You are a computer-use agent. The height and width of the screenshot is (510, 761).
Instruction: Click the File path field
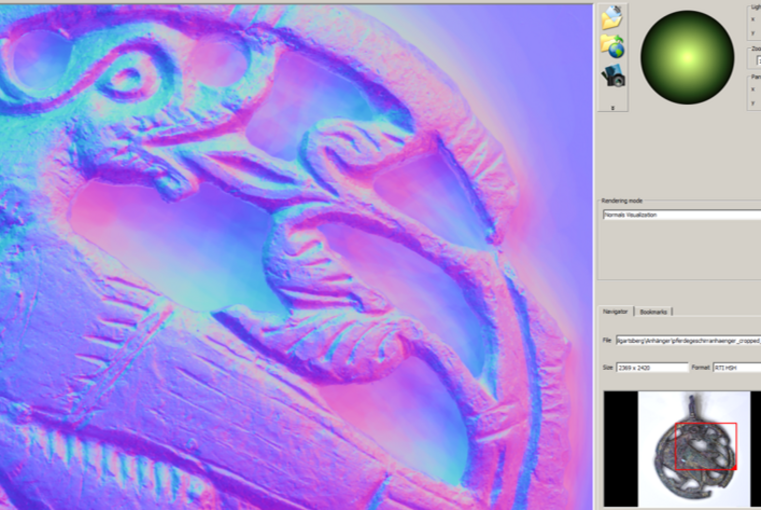(688, 341)
